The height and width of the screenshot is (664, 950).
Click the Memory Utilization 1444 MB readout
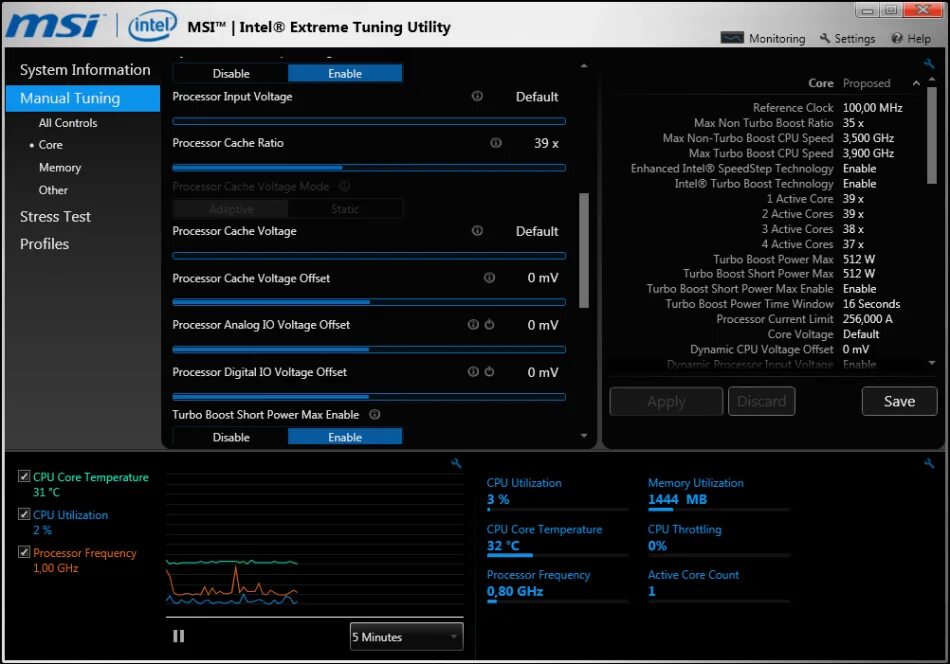(677, 499)
